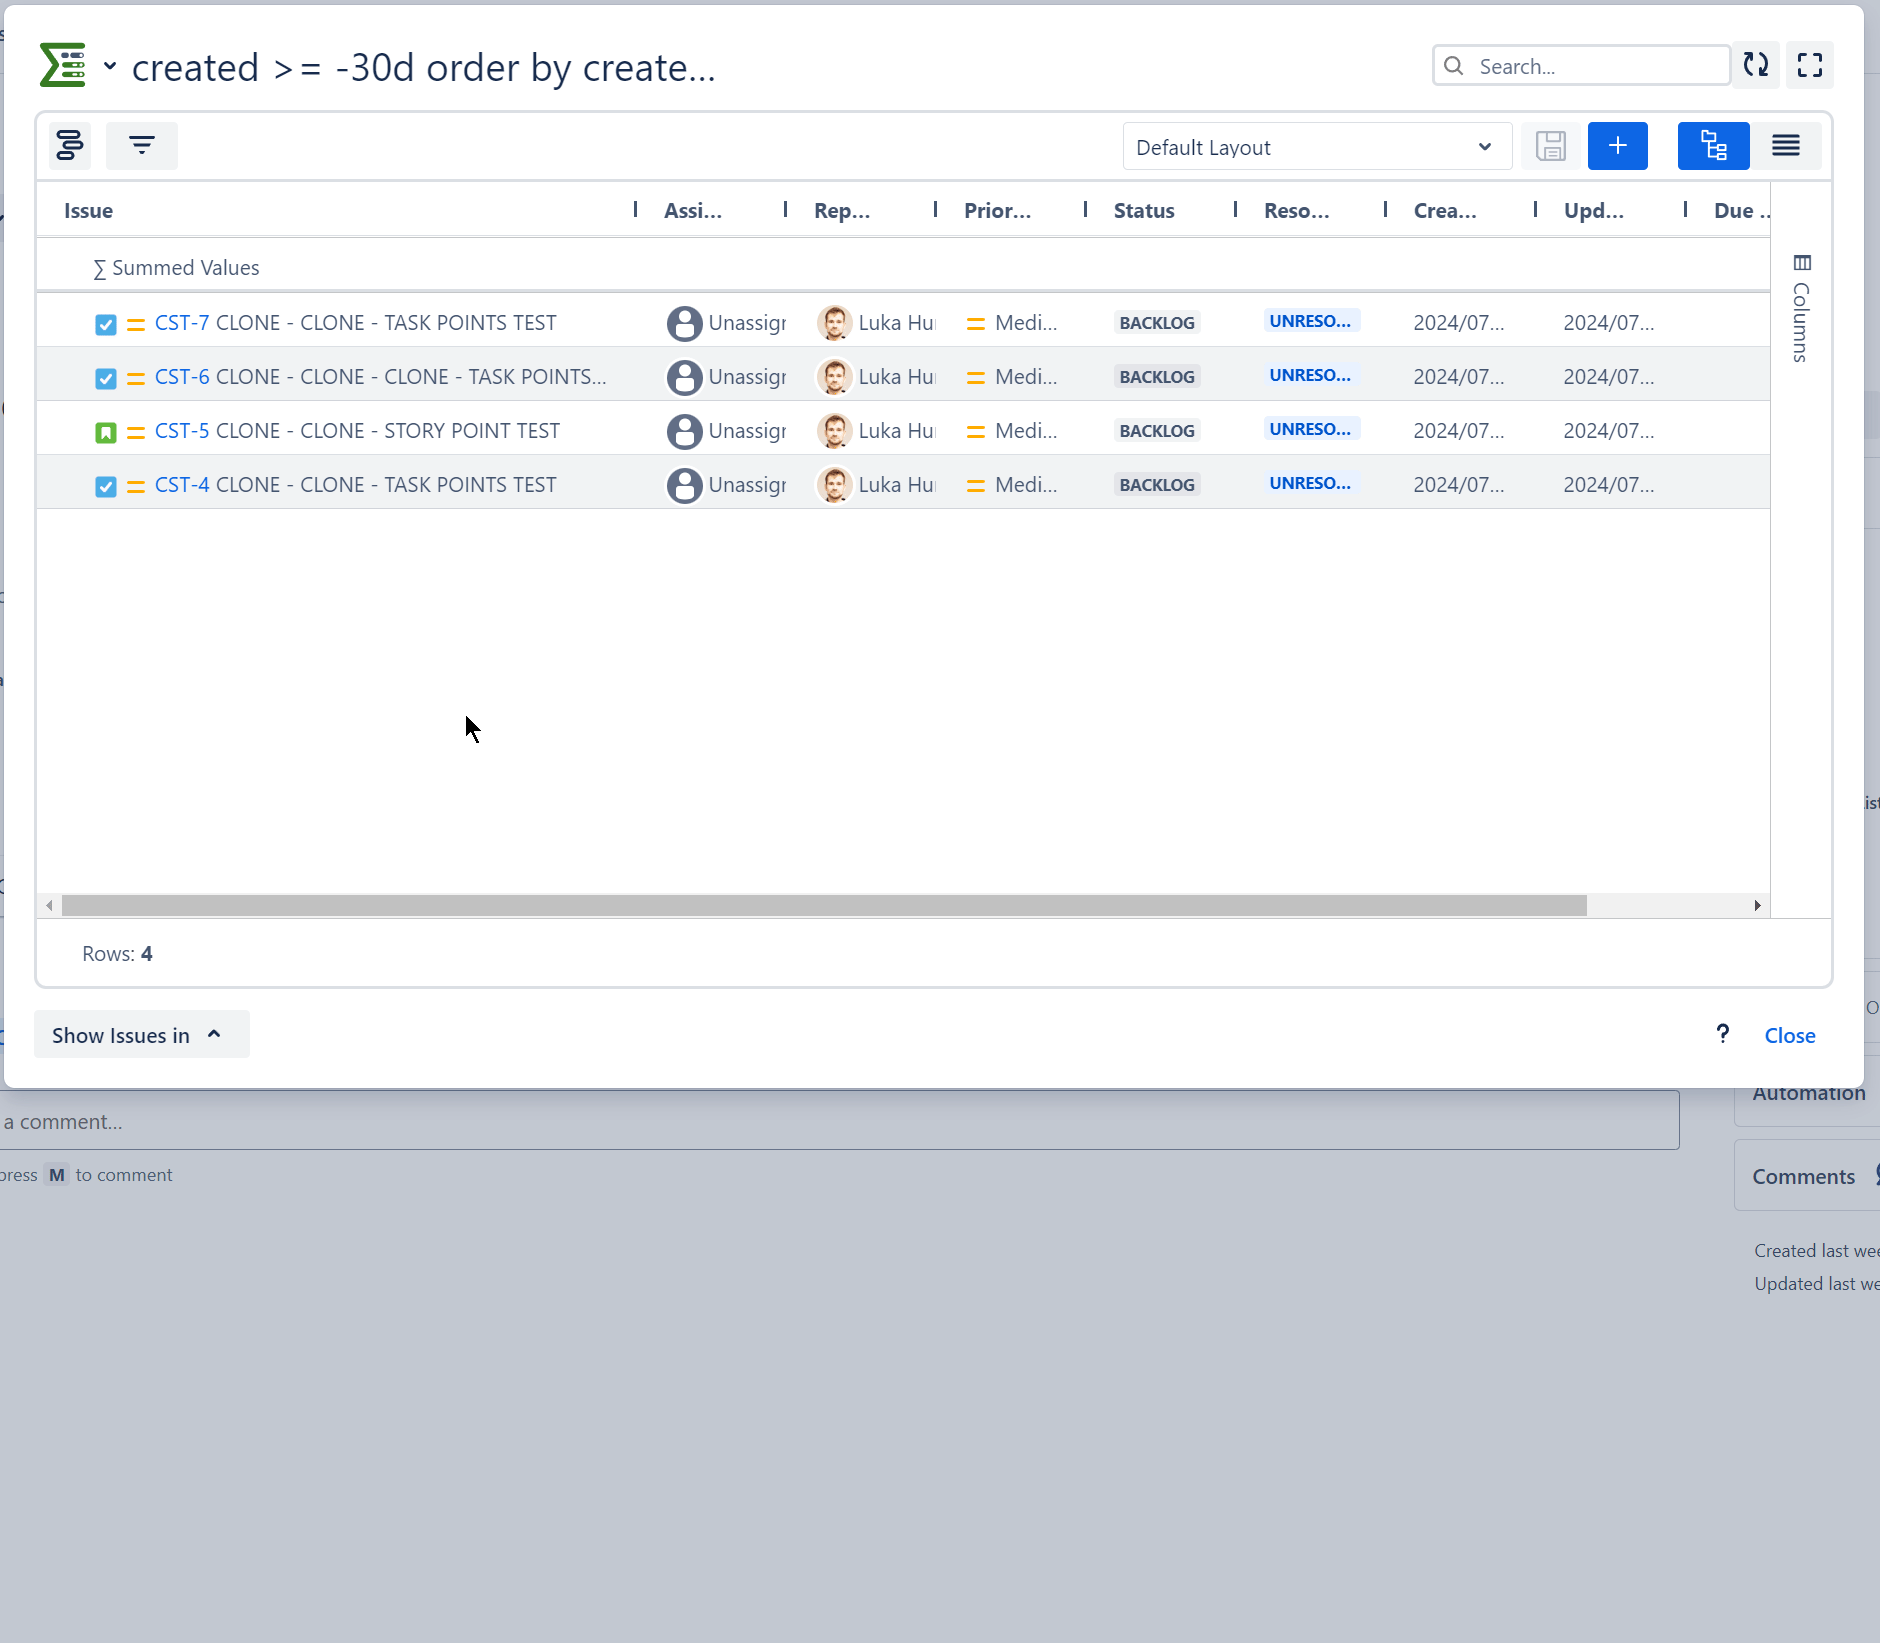Image resolution: width=1880 pixels, height=1643 pixels.
Task: Open the filter icon in the toolbar
Action: click(x=142, y=146)
